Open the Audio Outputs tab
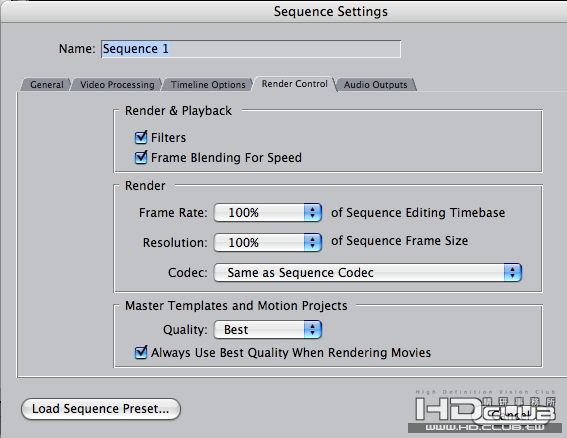567x438 pixels. click(x=375, y=85)
